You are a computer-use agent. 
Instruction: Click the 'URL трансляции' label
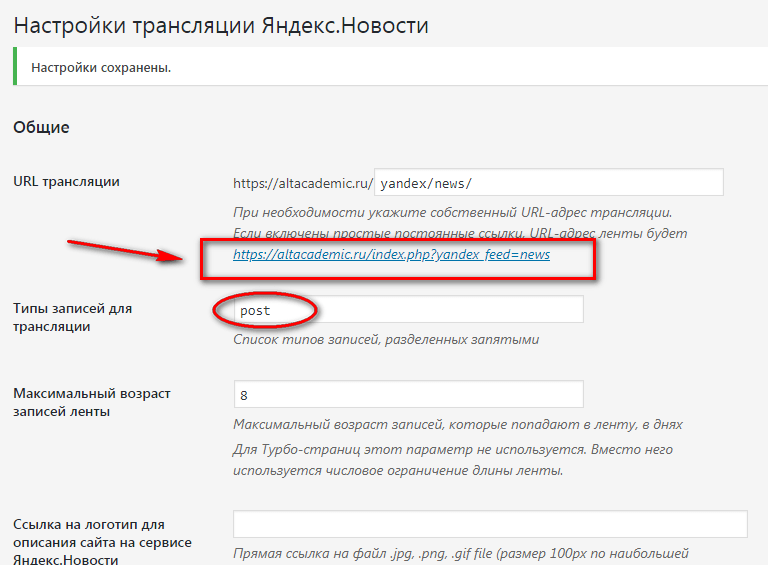66,182
